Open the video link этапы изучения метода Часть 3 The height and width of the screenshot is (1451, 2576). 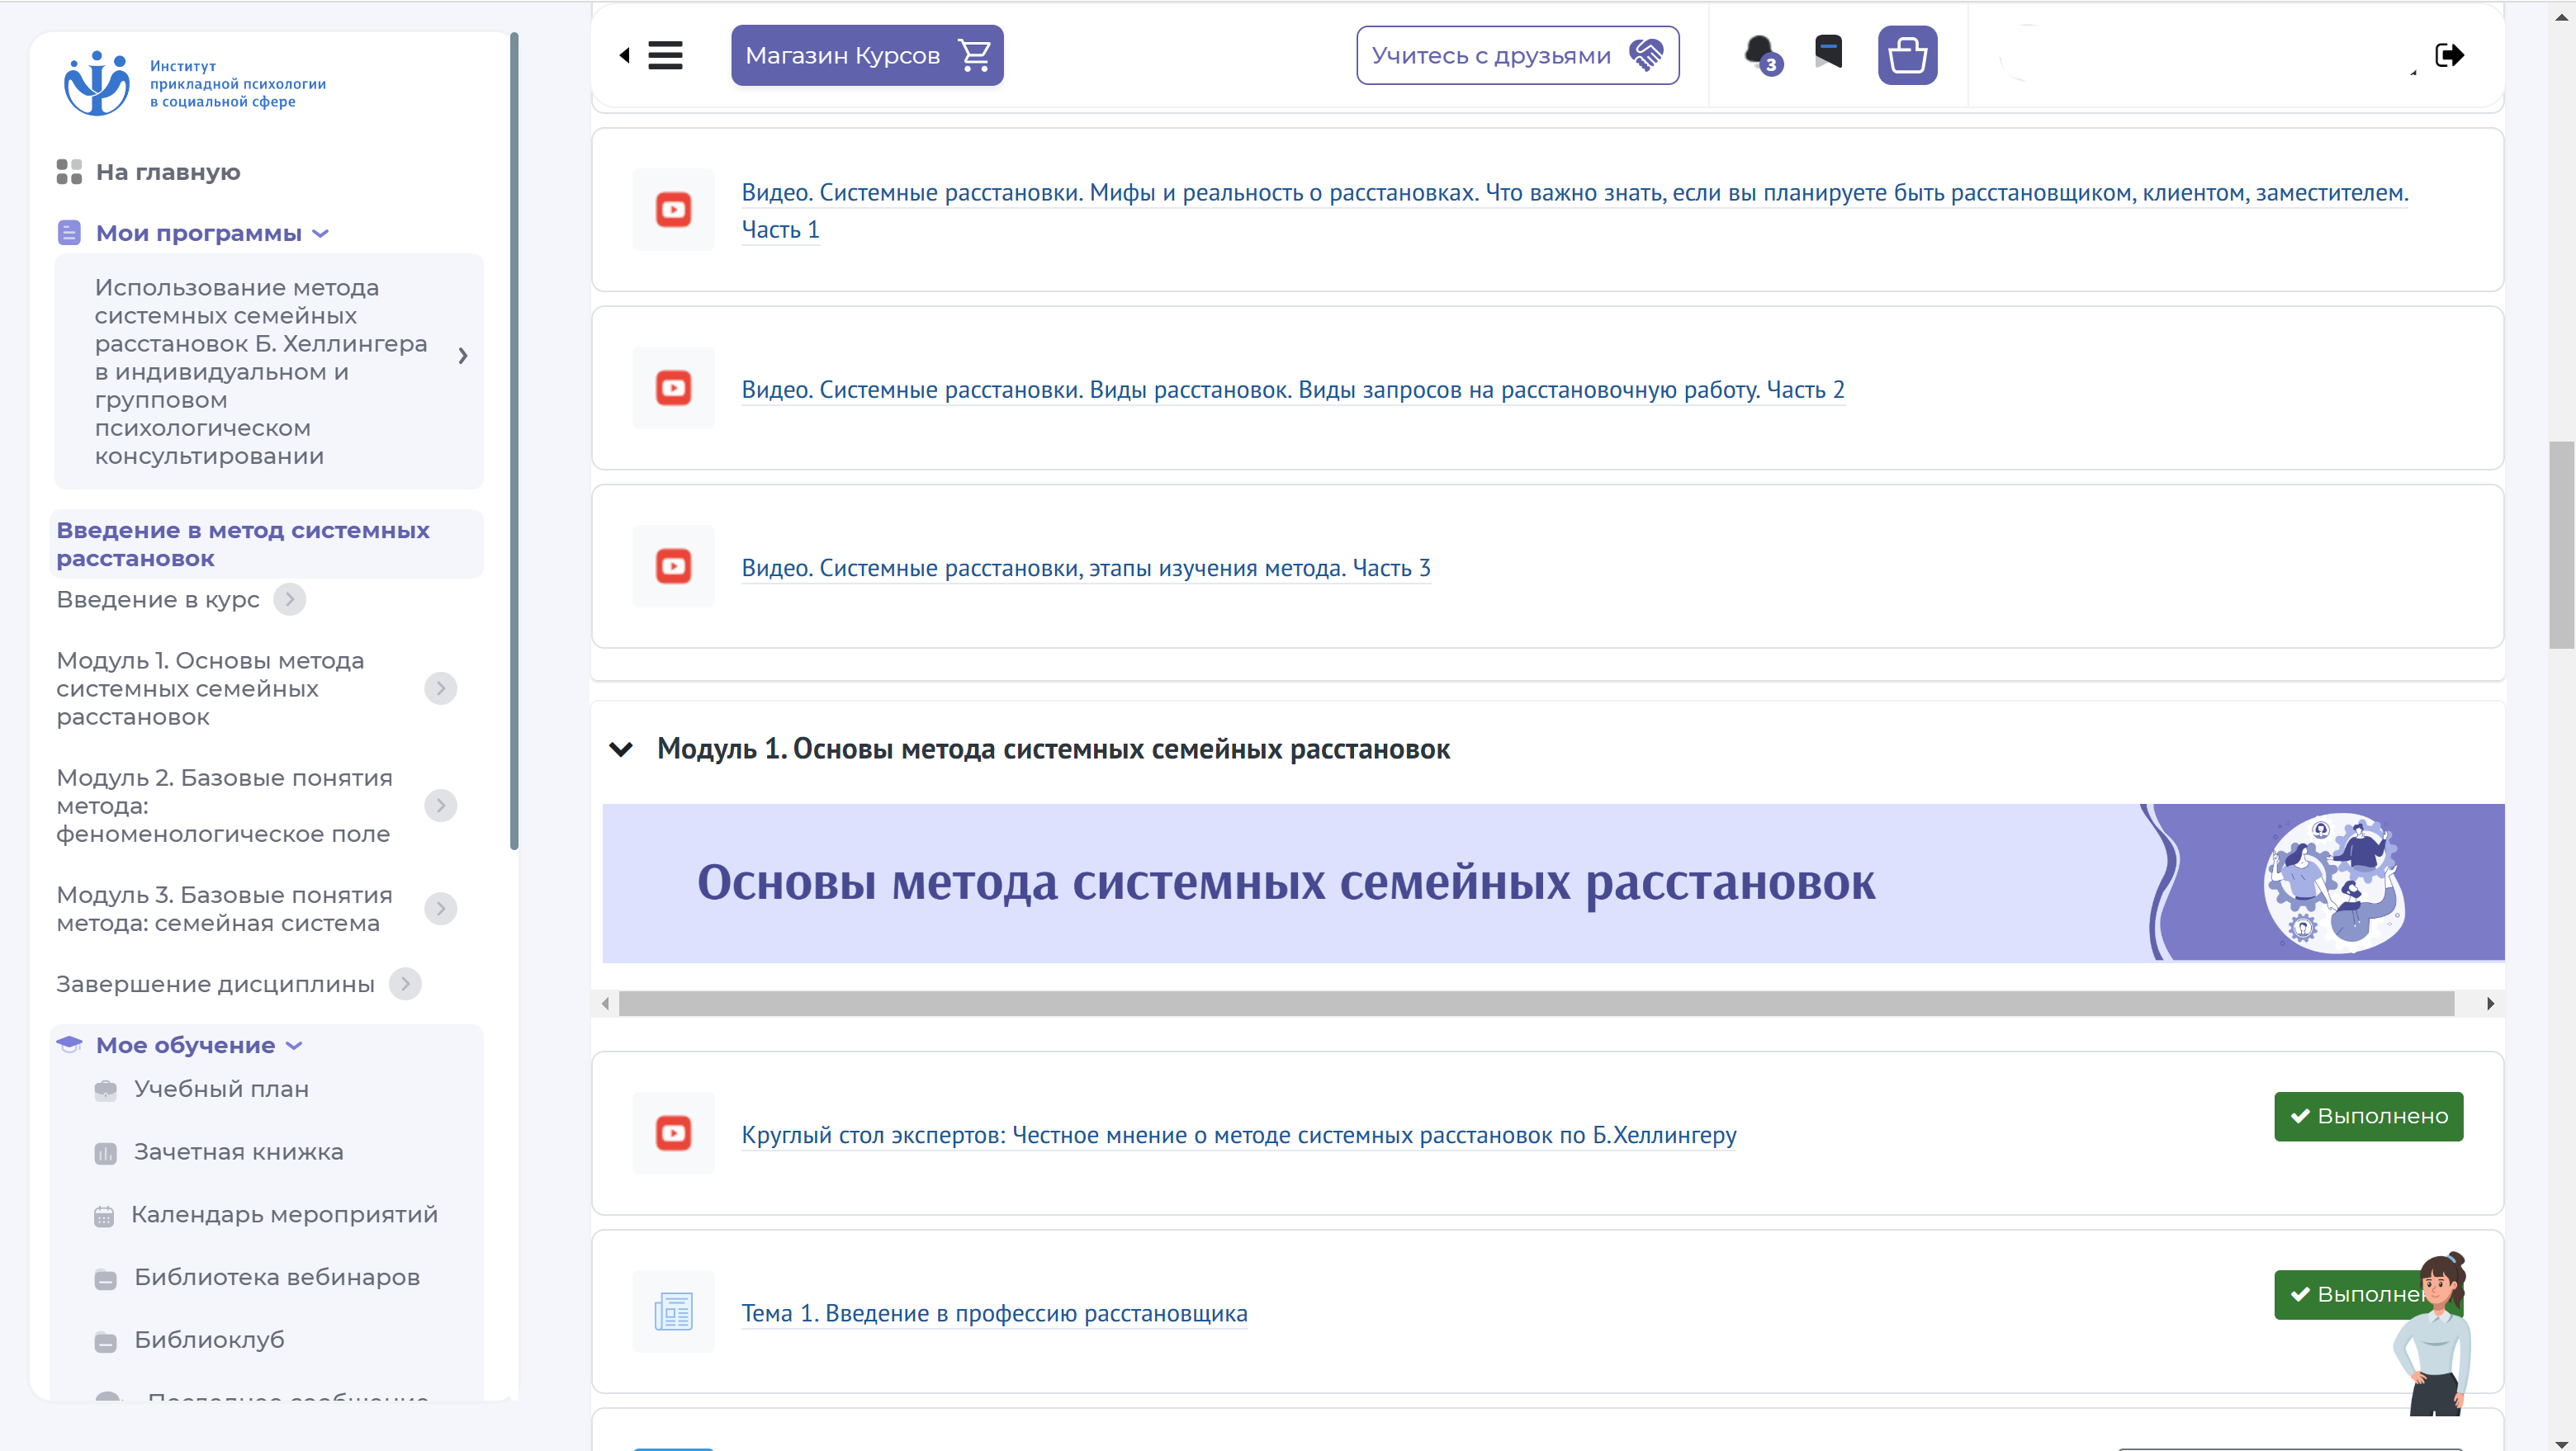click(1085, 568)
